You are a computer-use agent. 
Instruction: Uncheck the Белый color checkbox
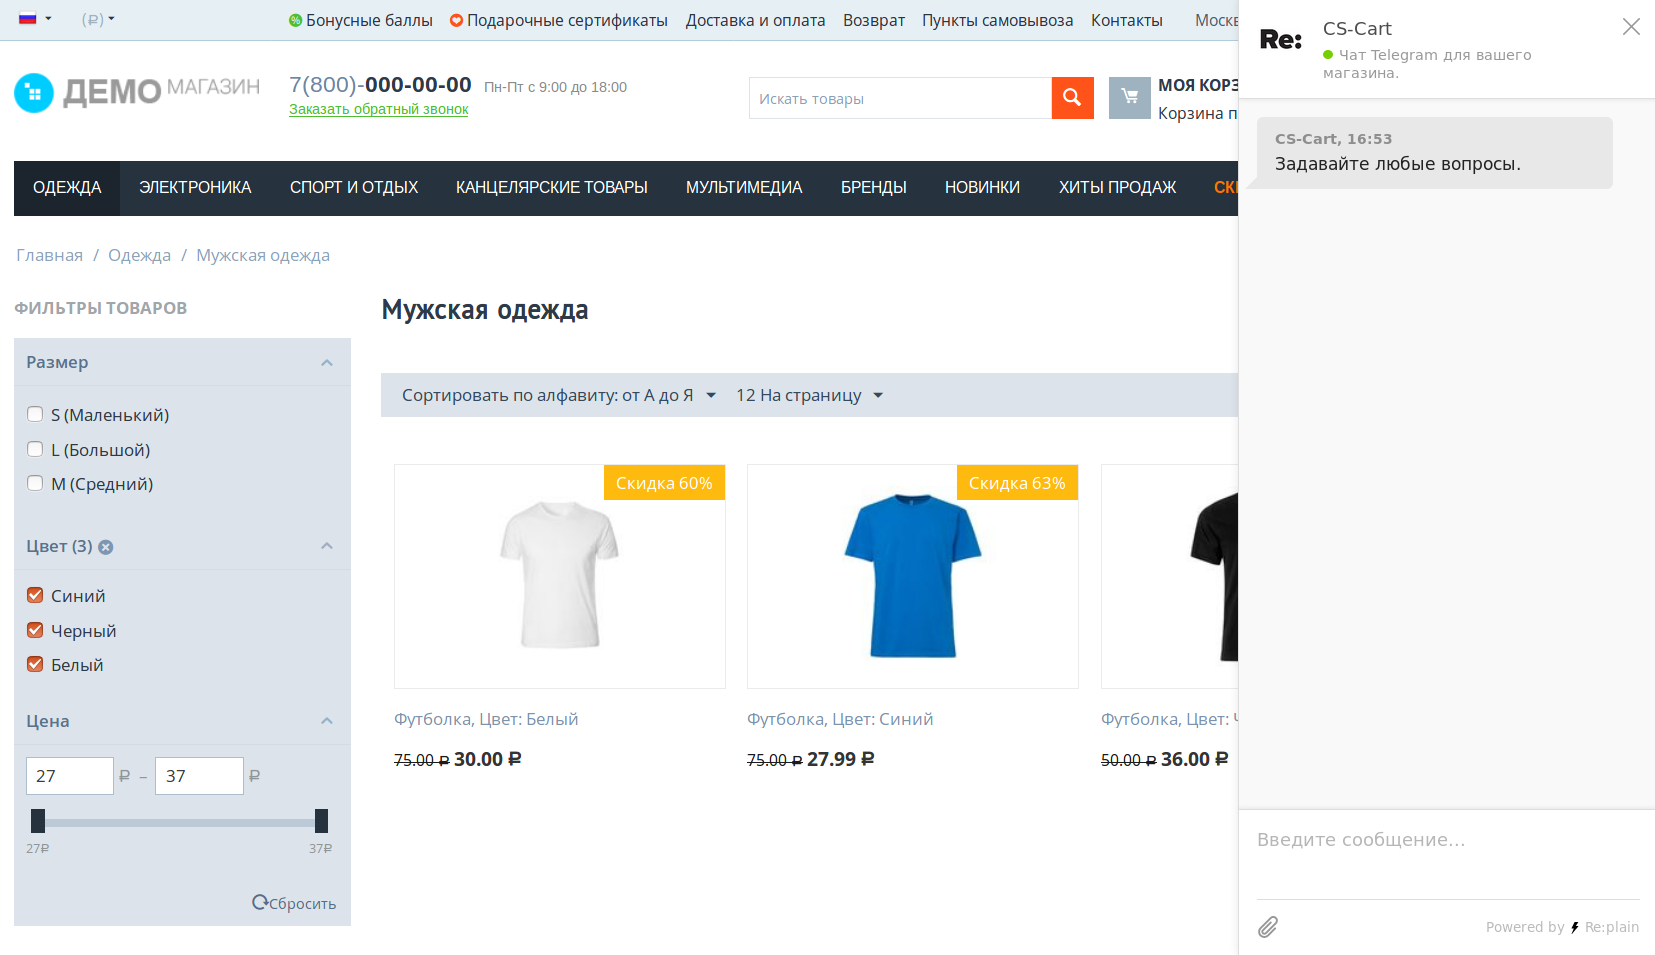(35, 664)
